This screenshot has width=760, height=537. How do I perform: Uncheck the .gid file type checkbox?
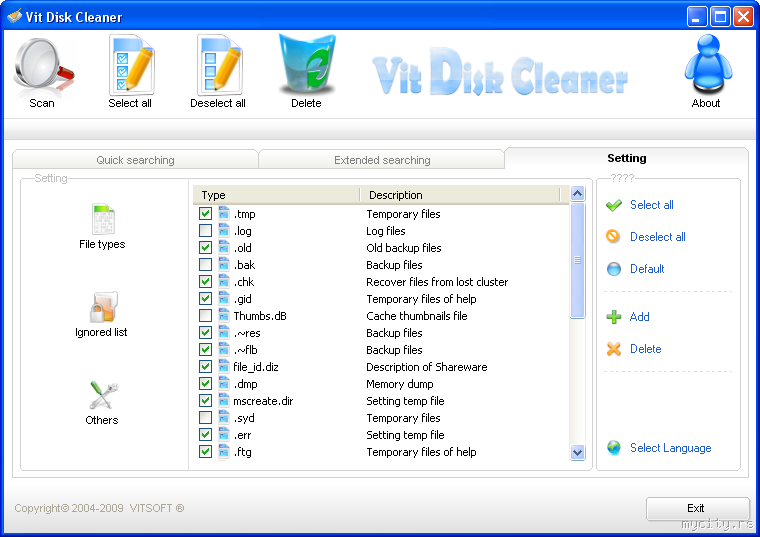tap(206, 299)
